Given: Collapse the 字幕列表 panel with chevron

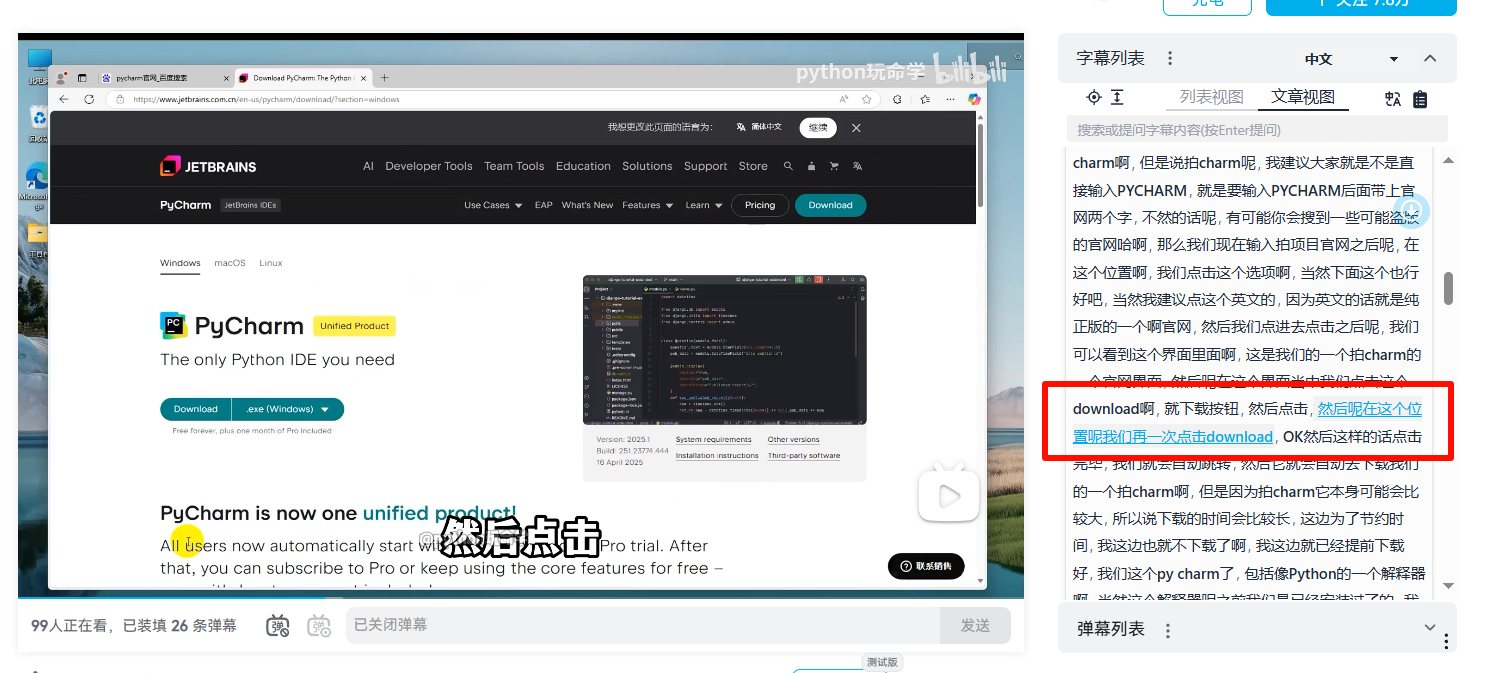Looking at the screenshot, I should pyautogui.click(x=1430, y=59).
